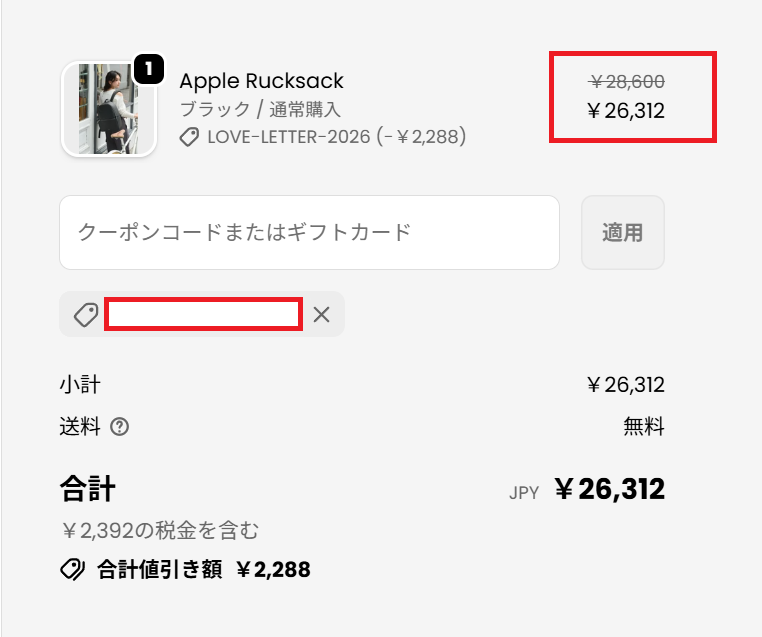Click the quantity badge on the product image
Image resolution: width=762 pixels, height=637 pixels.
[x=147, y=69]
